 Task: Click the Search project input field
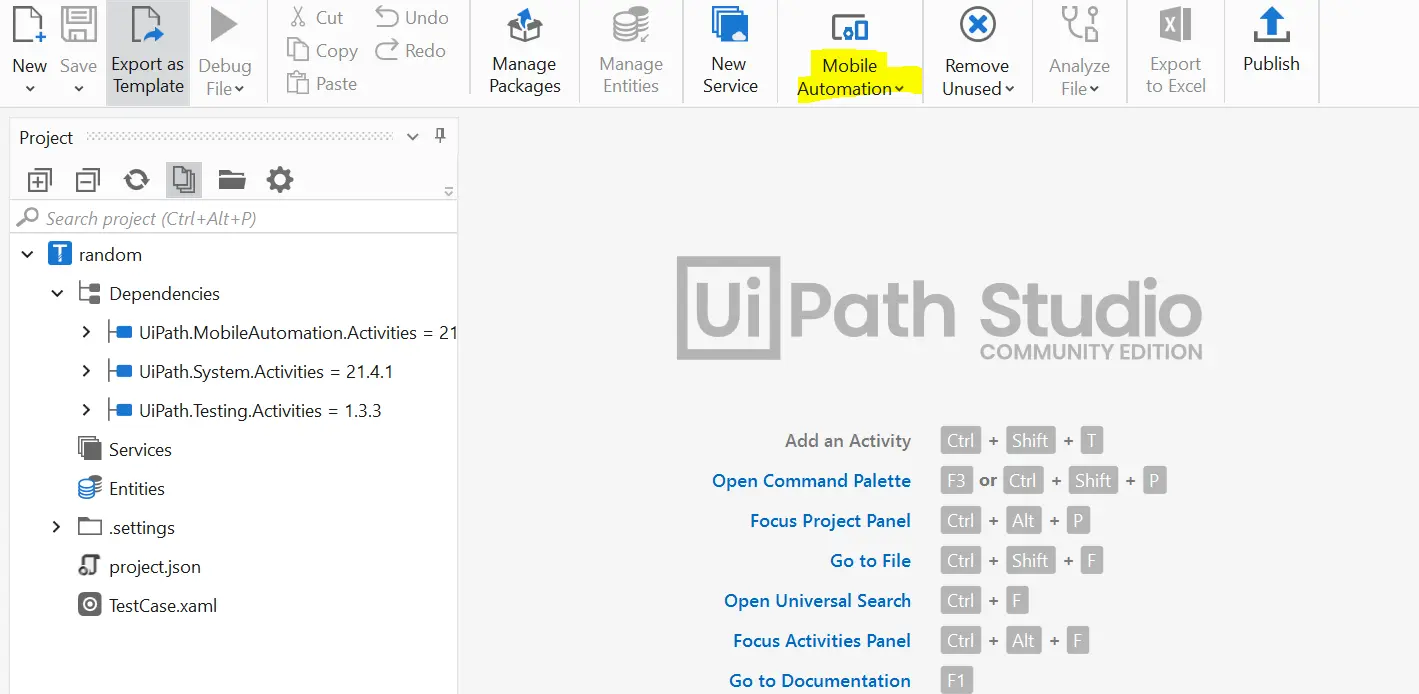[x=240, y=218]
